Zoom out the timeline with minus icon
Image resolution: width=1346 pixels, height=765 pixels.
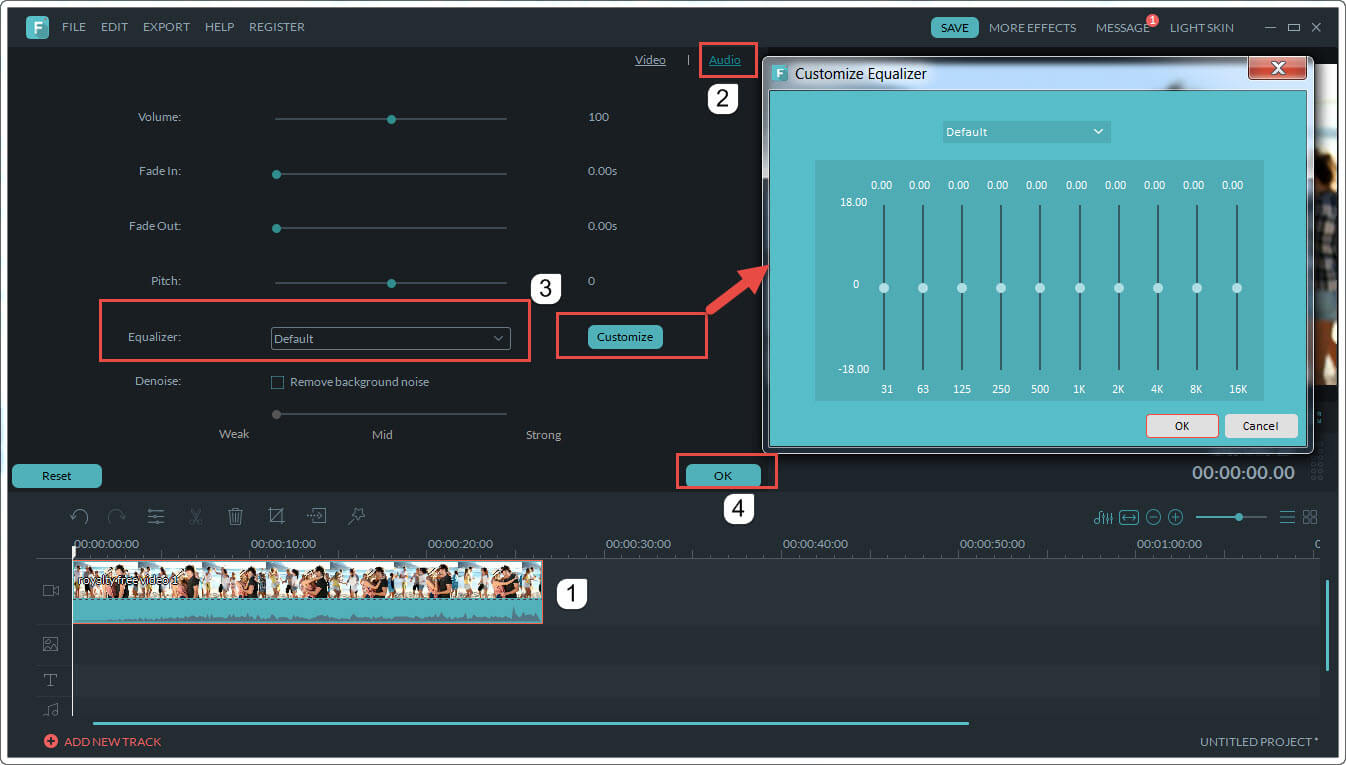point(1153,517)
